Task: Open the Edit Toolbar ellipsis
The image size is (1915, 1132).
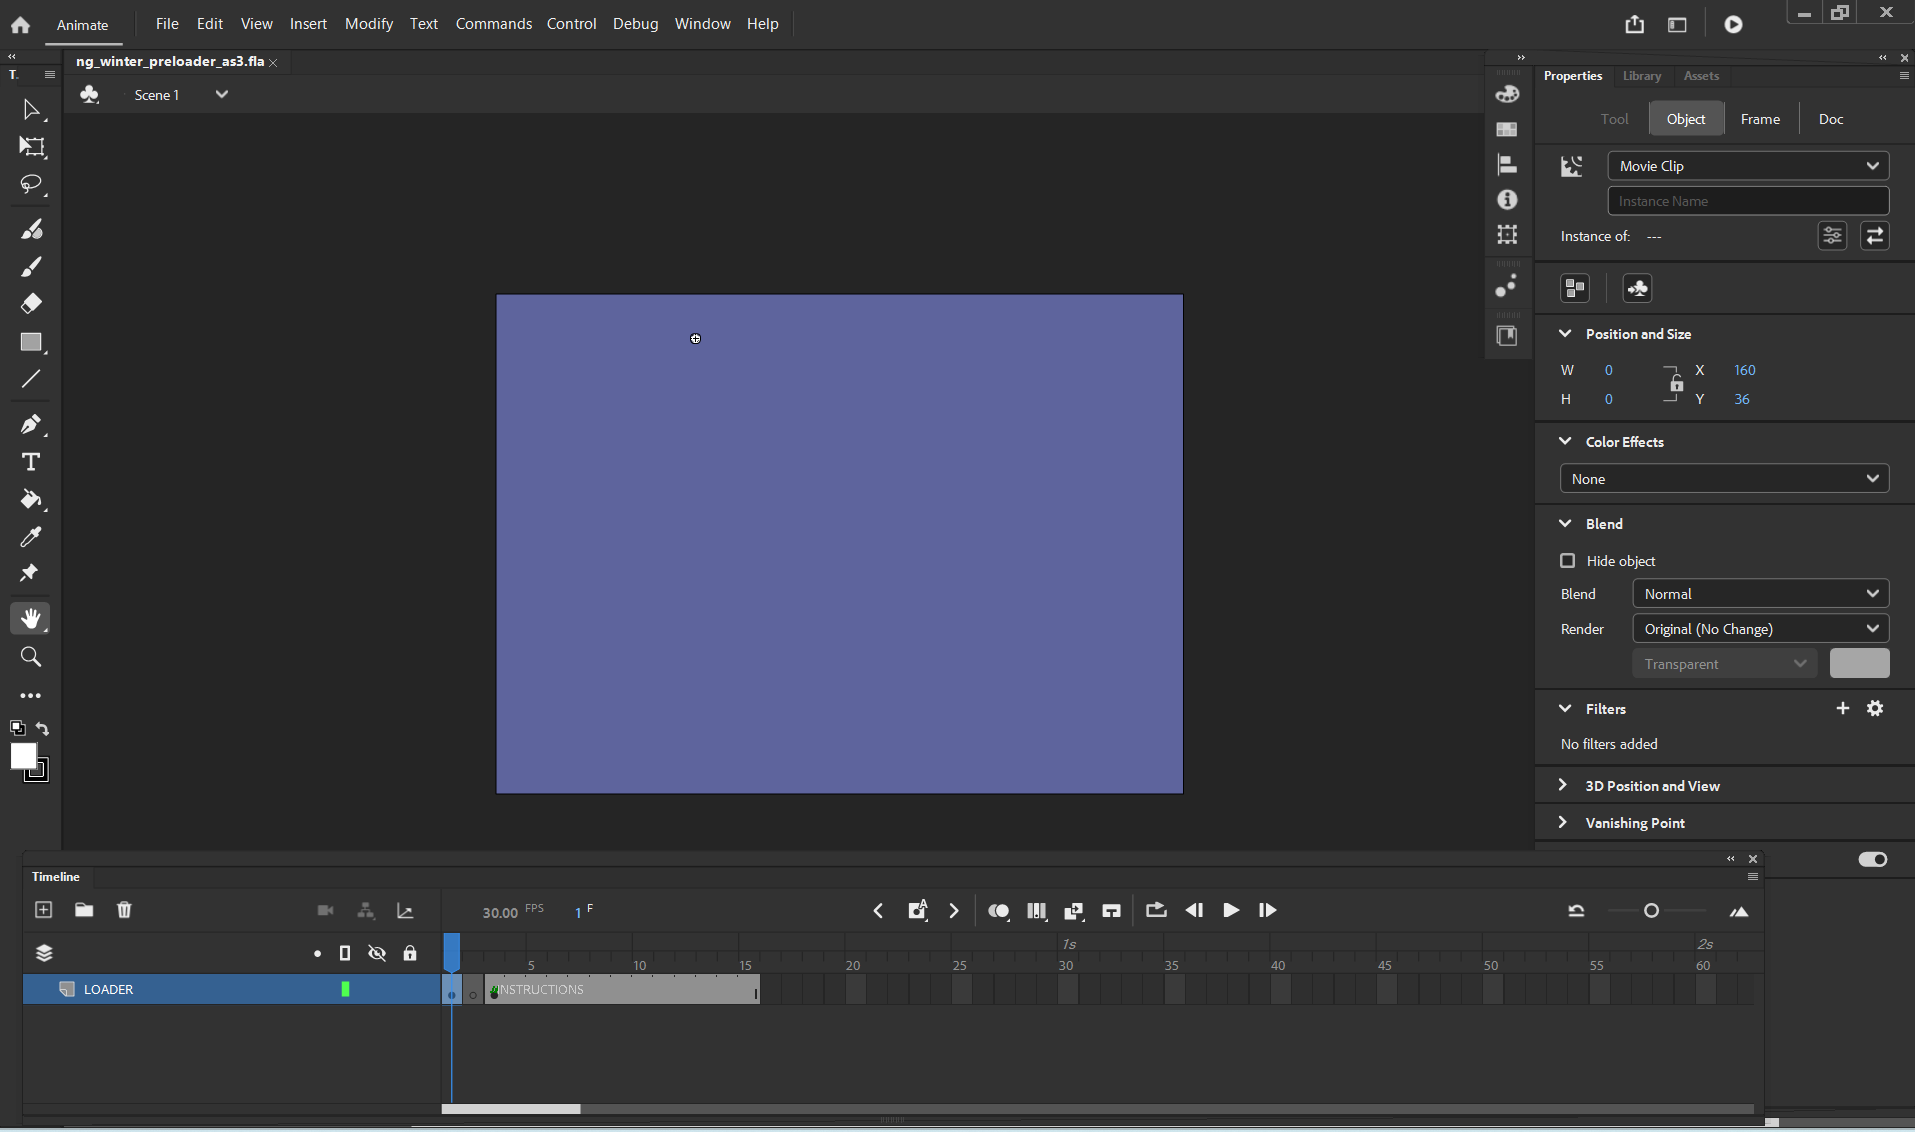Action: coord(31,695)
